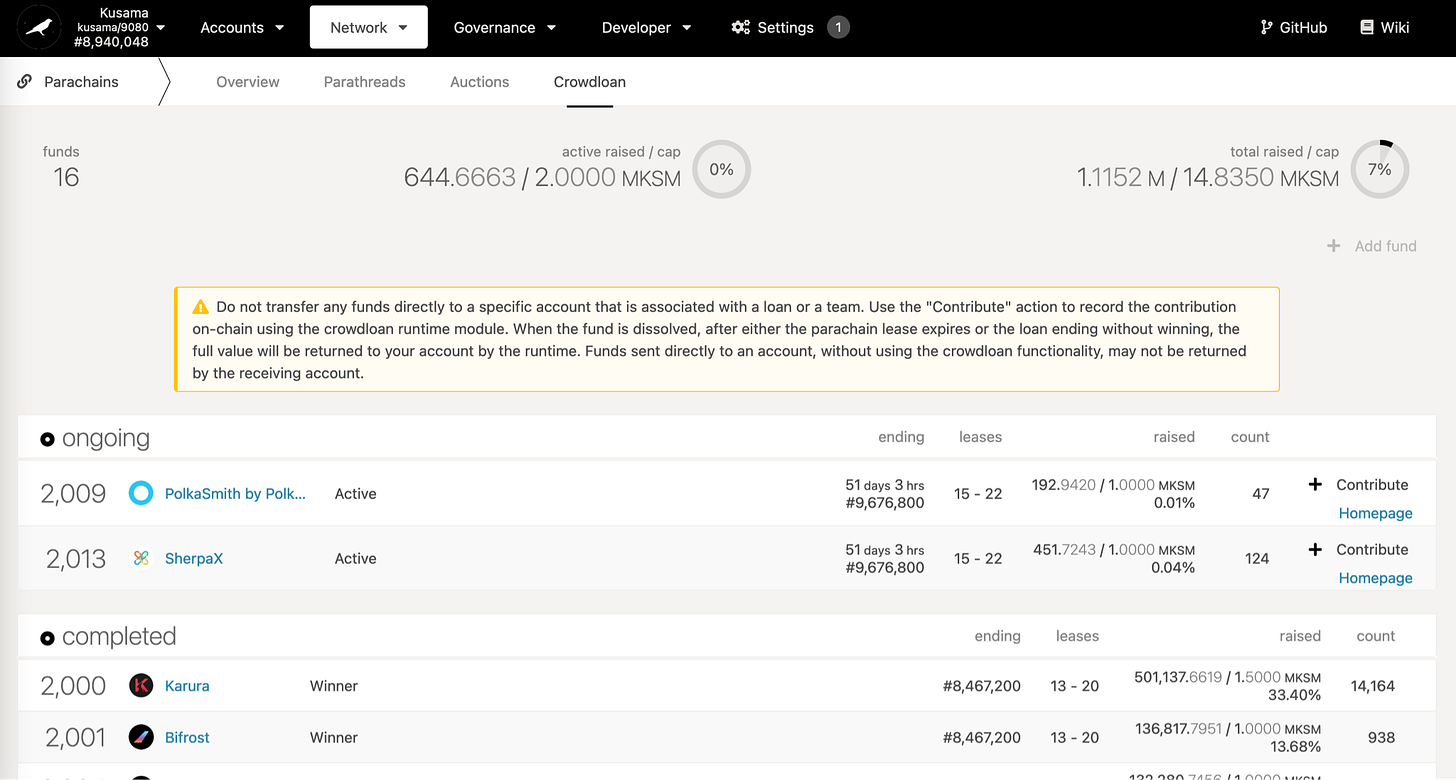Click the PolkaSmith round logo icon

(x=141, y=493)
